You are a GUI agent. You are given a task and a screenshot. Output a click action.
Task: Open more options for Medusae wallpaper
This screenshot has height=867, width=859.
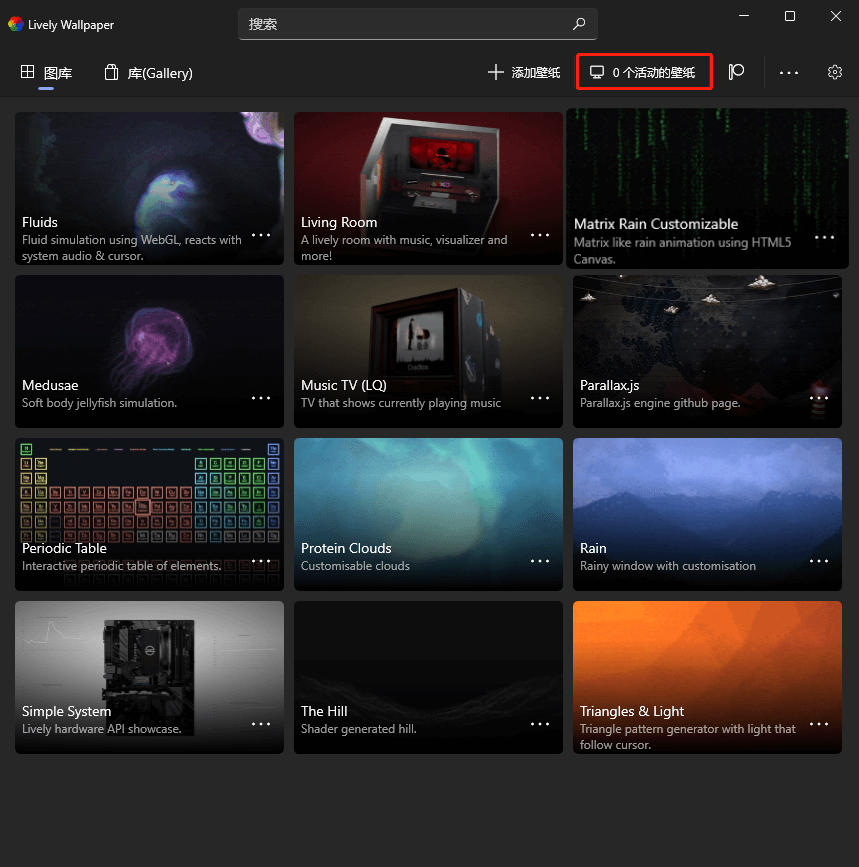[x=261, y=398]
